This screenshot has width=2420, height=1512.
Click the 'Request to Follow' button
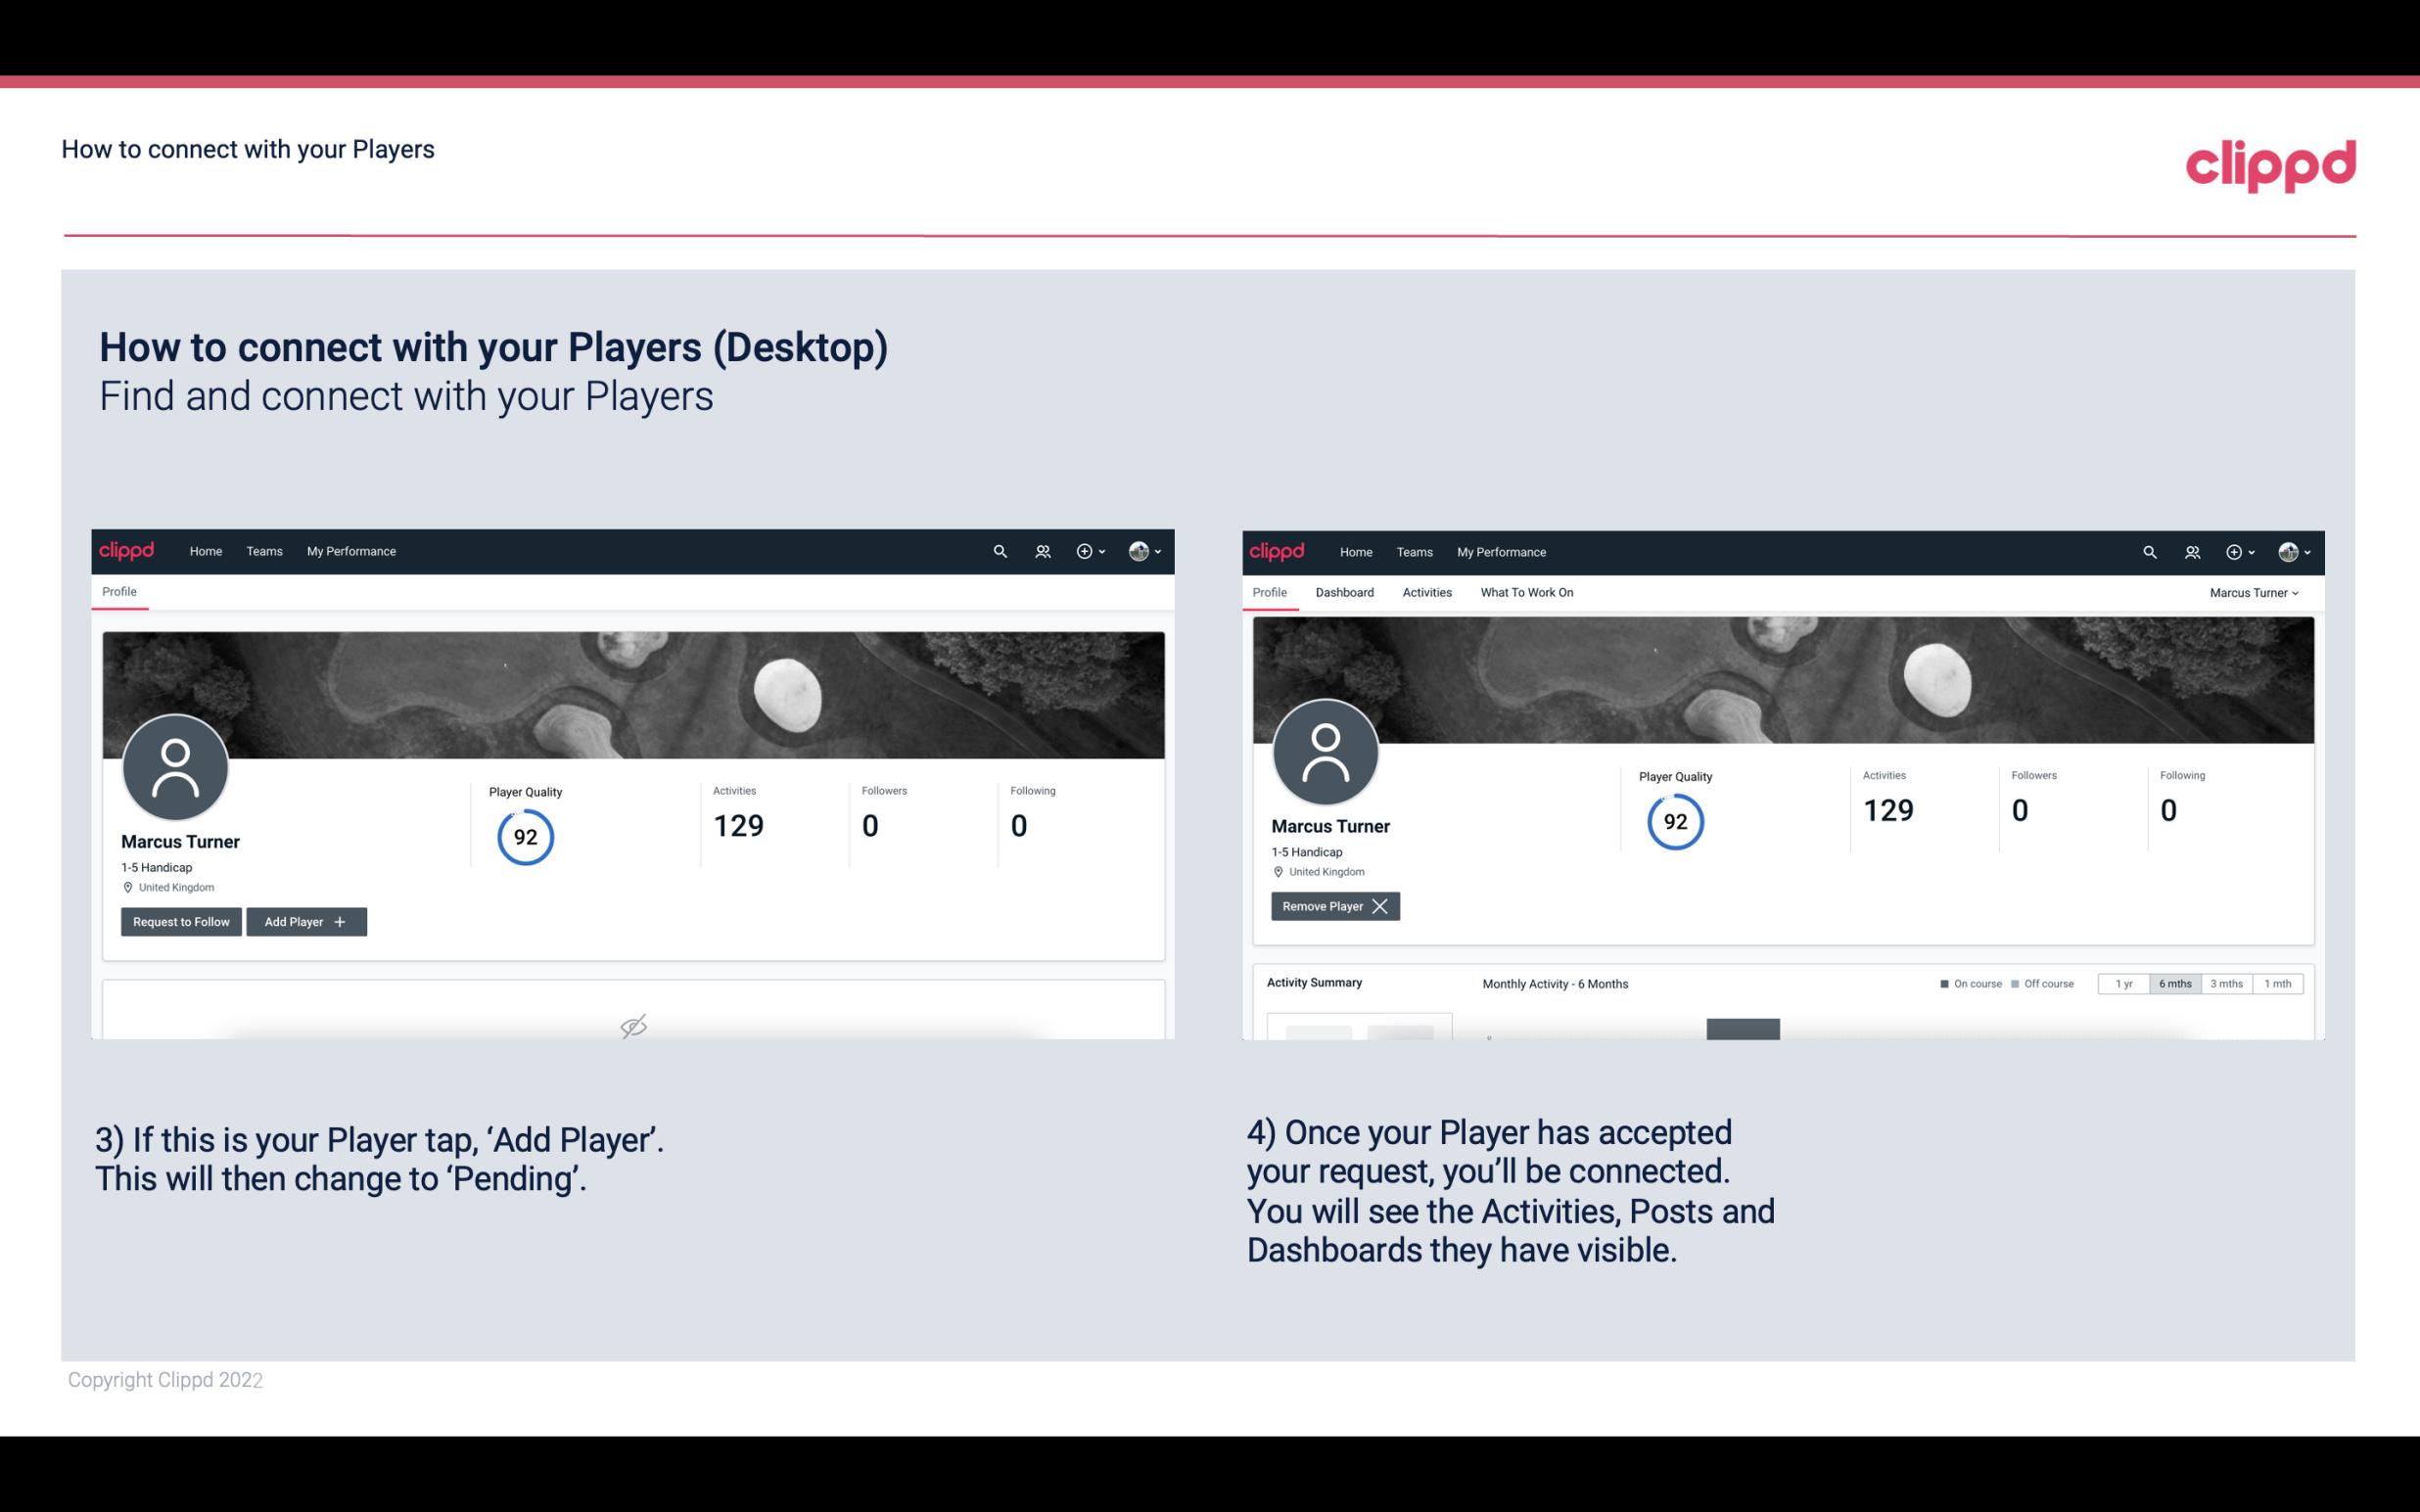coord(179,920)
